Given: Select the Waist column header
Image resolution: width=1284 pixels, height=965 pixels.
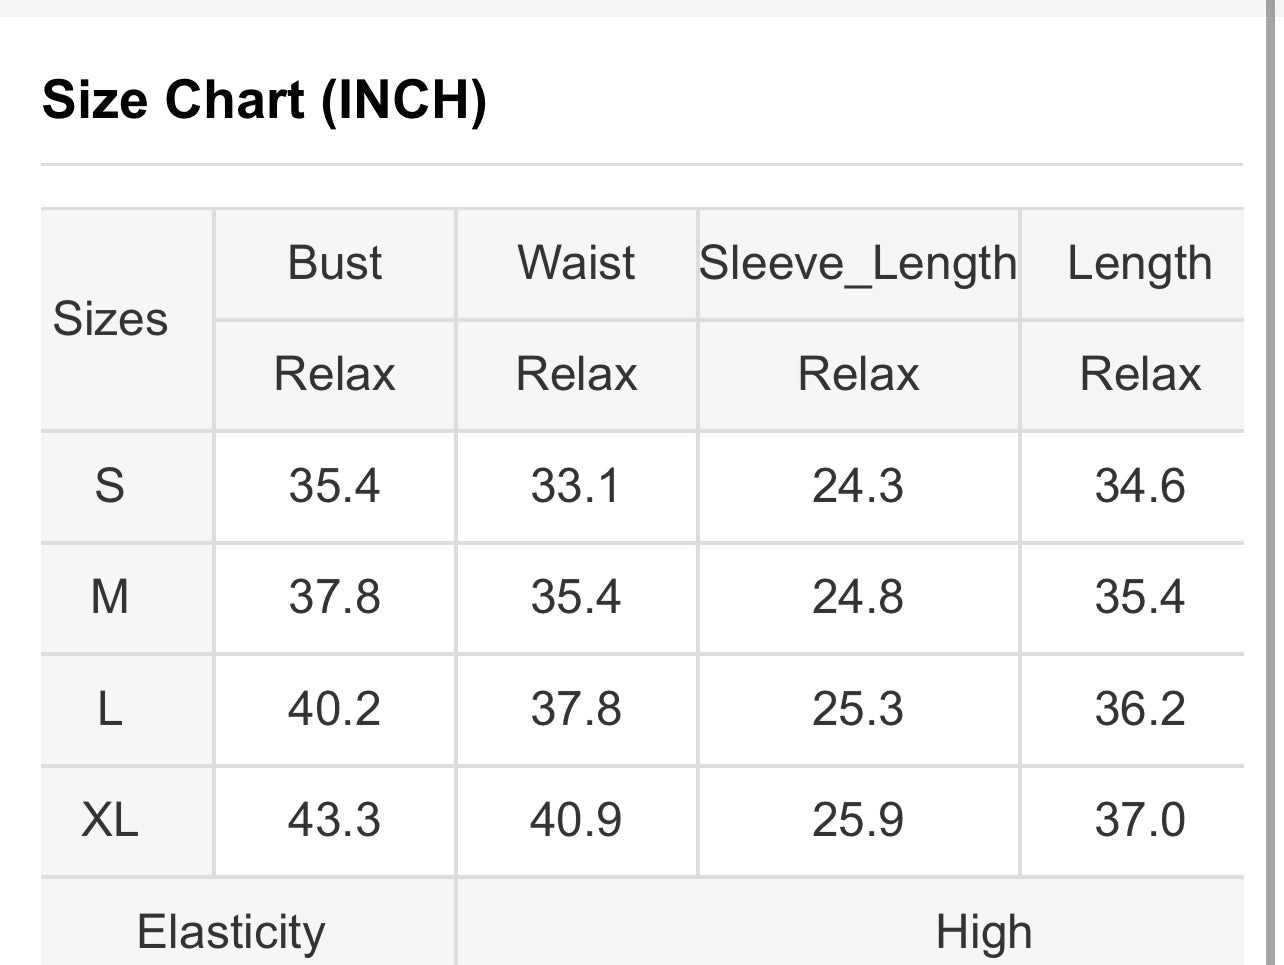Looking at the screenshot, I should pos(576,264).
